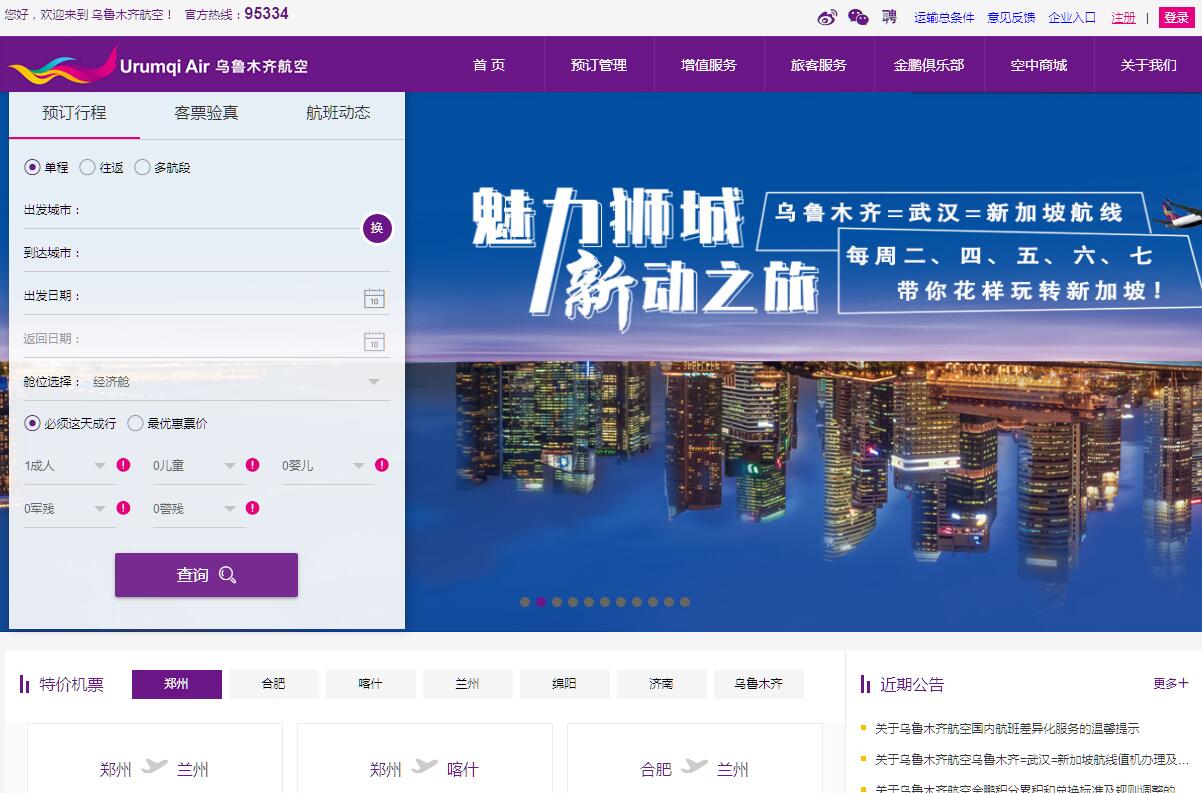Click the recruitment 聘 icon
This screenshot has height=793, width=1202.
[x=889, y=17]
